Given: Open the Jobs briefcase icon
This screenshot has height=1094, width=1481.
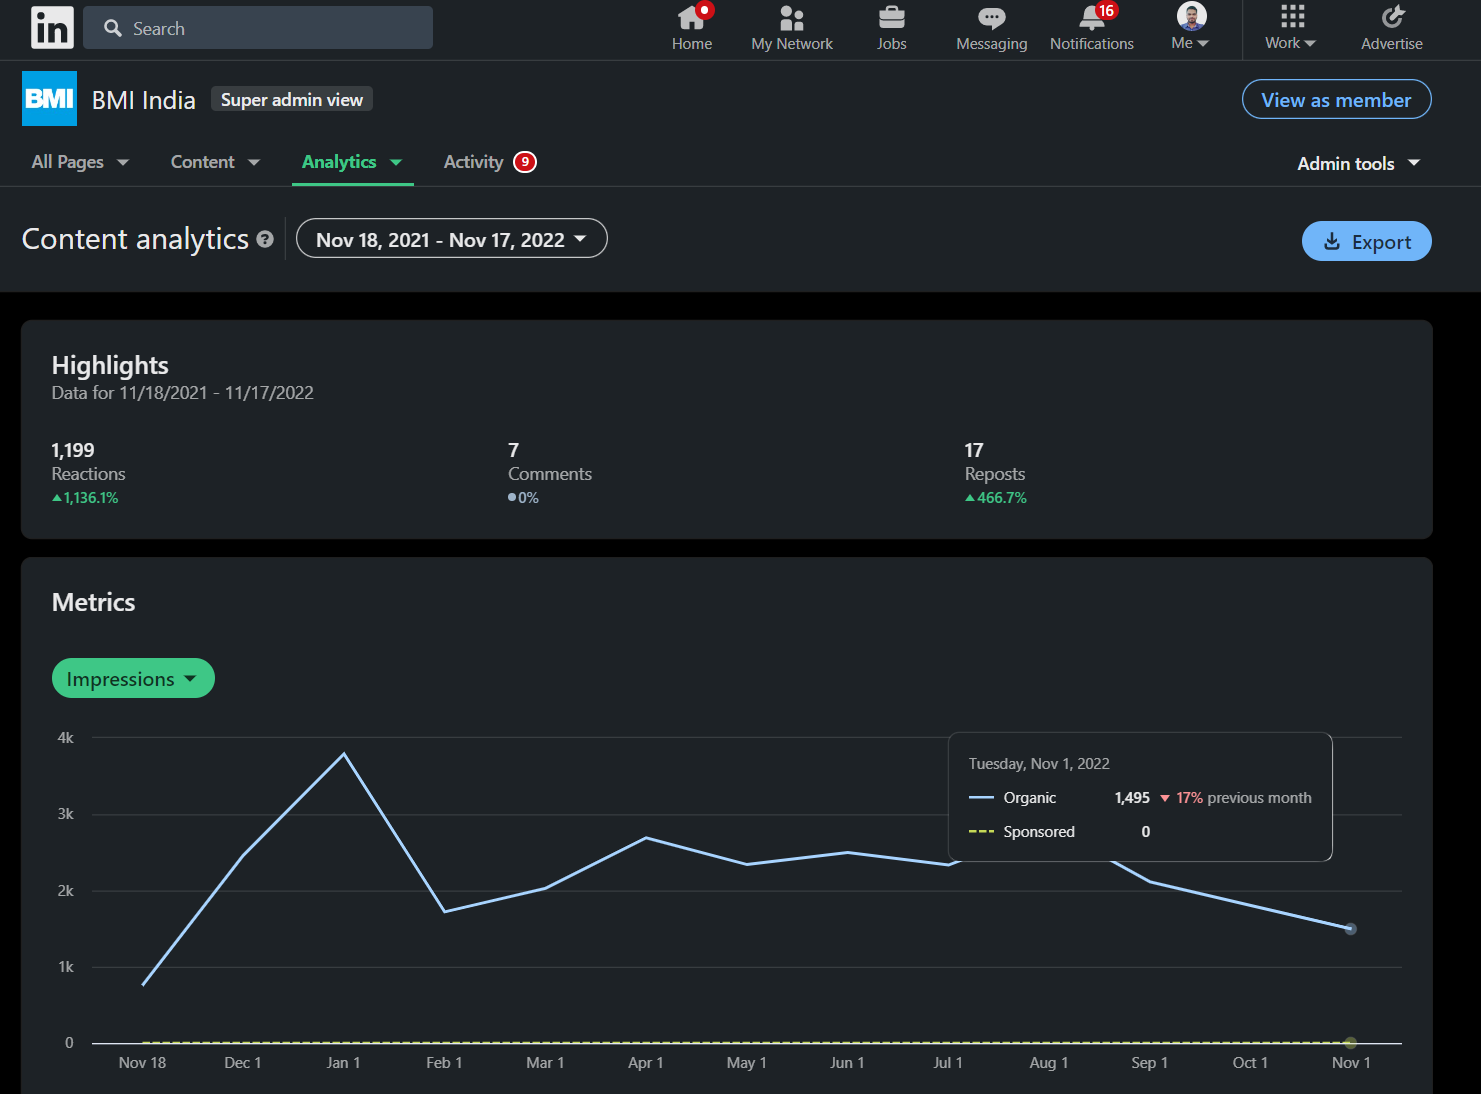Looking at the screenshot, I should 892,18.
